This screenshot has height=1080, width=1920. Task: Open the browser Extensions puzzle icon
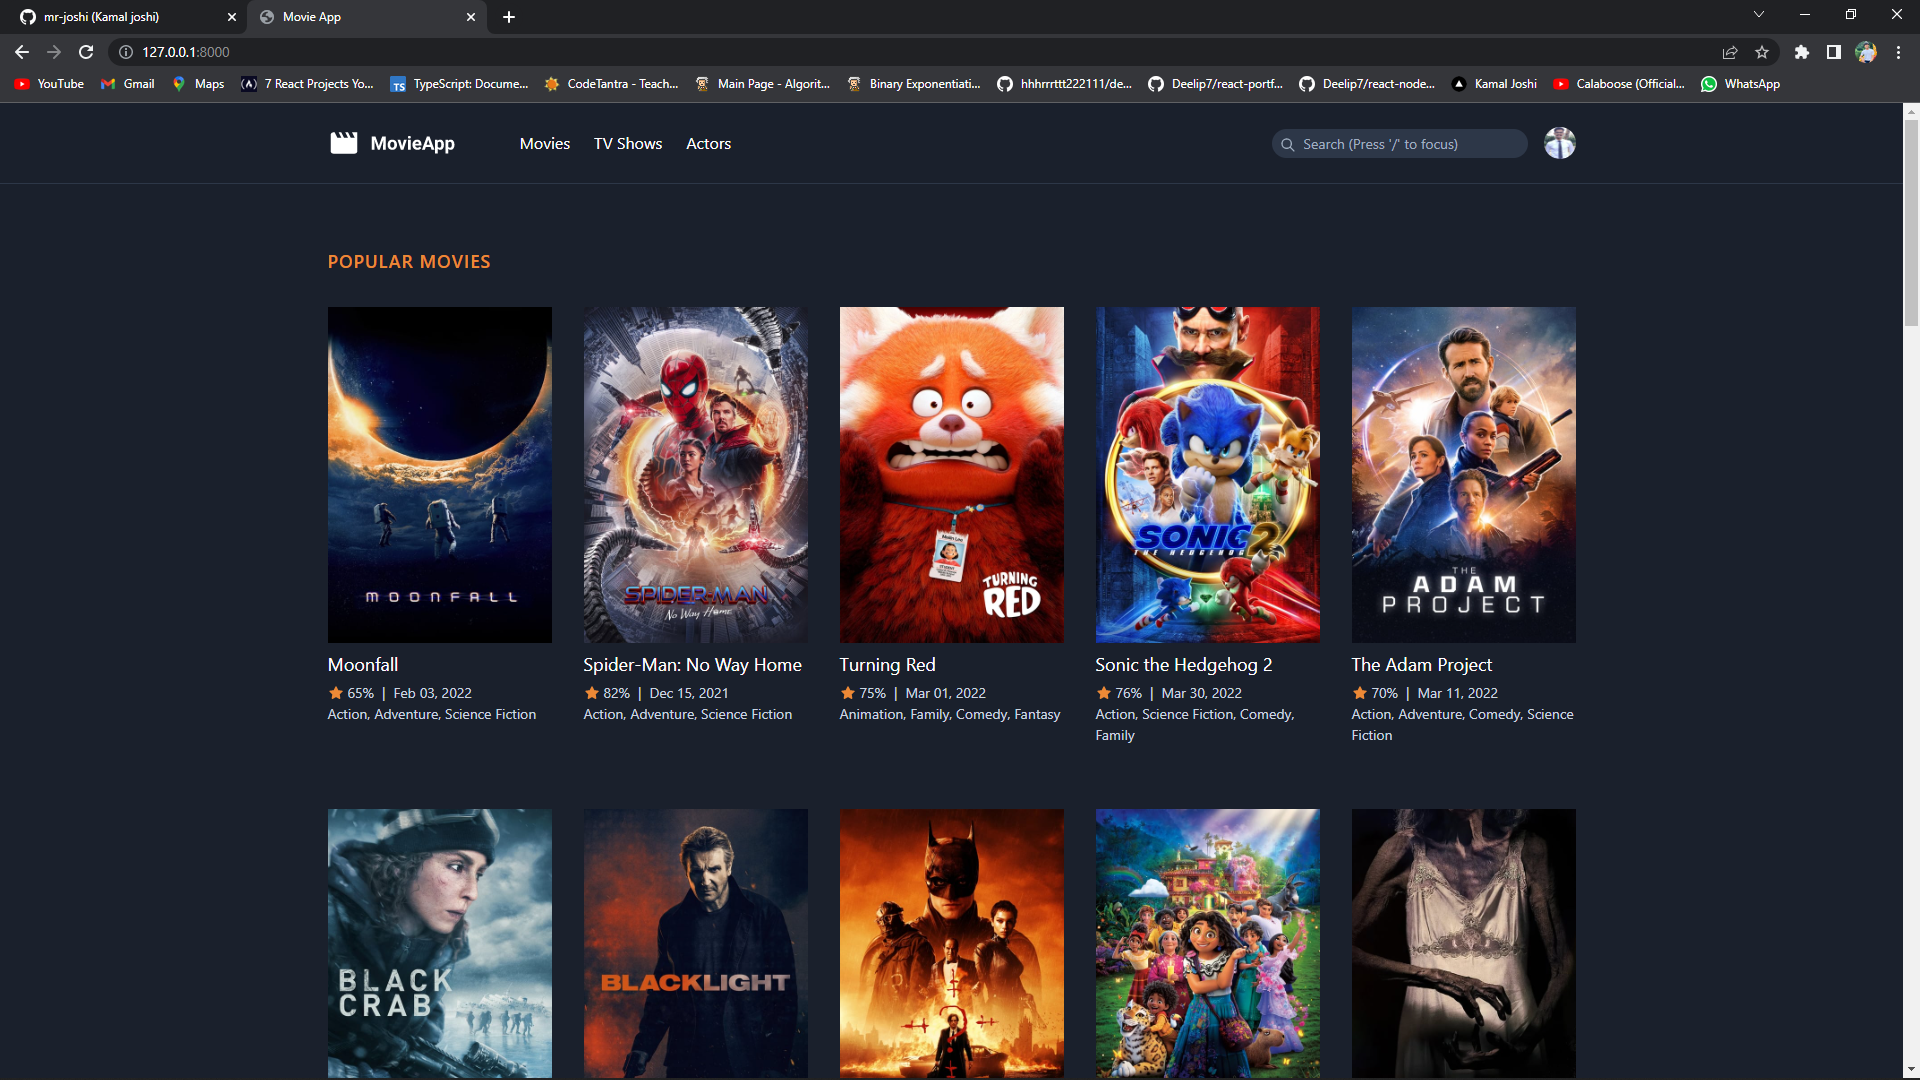(x=1802, y=52)
